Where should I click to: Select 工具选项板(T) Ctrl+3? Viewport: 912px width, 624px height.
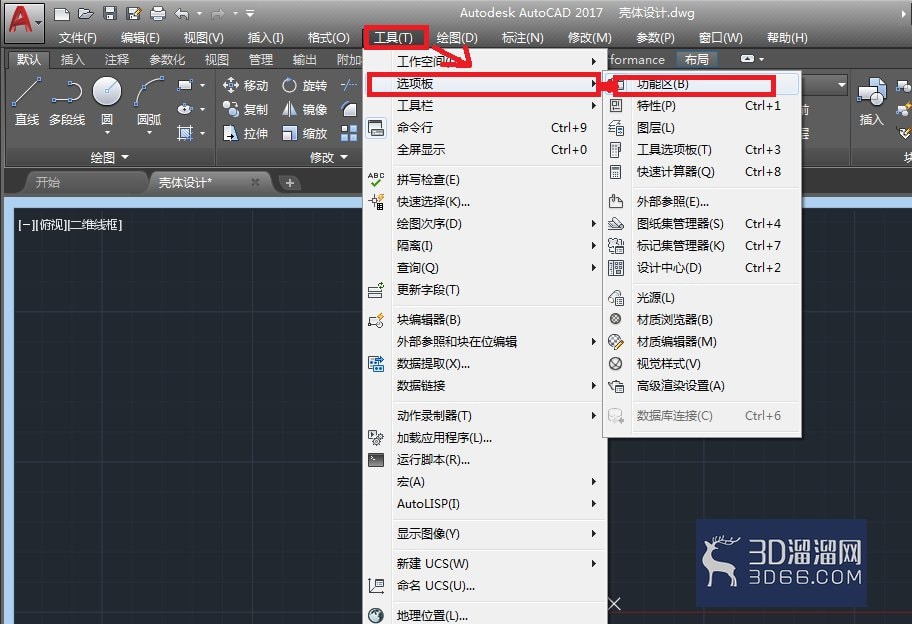coord(702,150)
